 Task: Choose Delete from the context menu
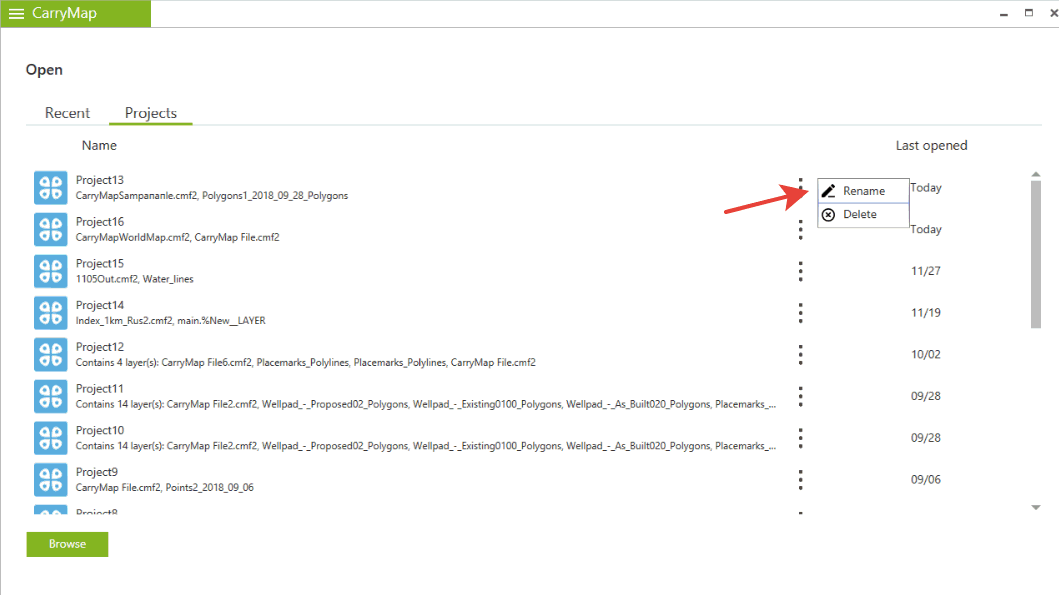pos(859,214)
